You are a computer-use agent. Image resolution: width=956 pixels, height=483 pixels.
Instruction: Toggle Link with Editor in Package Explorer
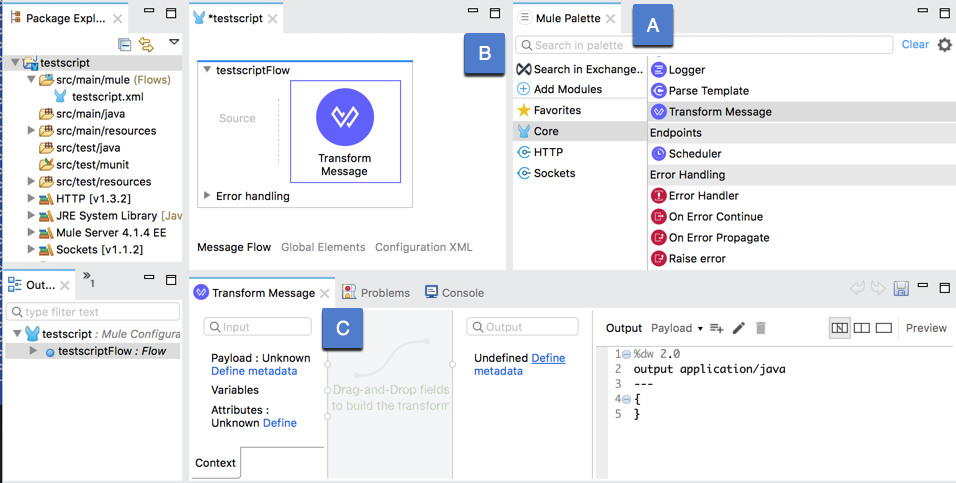click(x=146, y=45)
